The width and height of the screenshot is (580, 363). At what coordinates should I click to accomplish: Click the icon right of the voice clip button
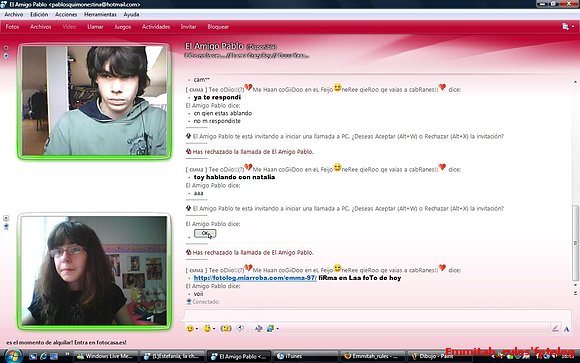tap(259, 328)
